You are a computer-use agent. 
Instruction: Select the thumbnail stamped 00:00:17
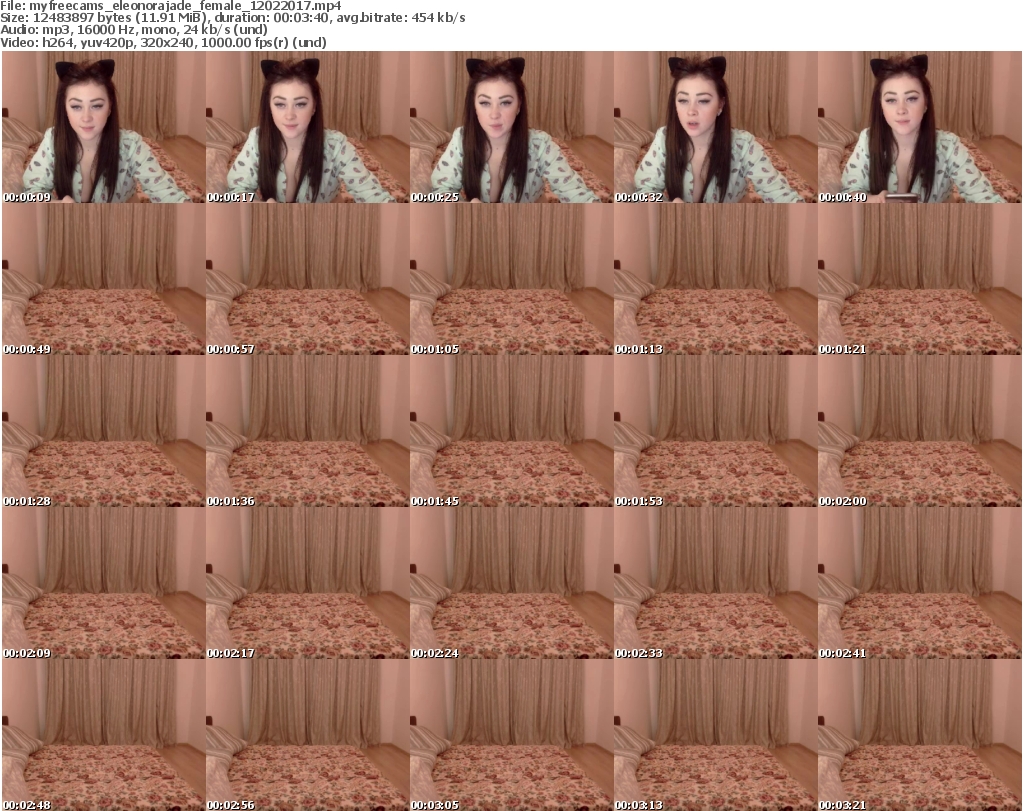click(x=308, y=127)
